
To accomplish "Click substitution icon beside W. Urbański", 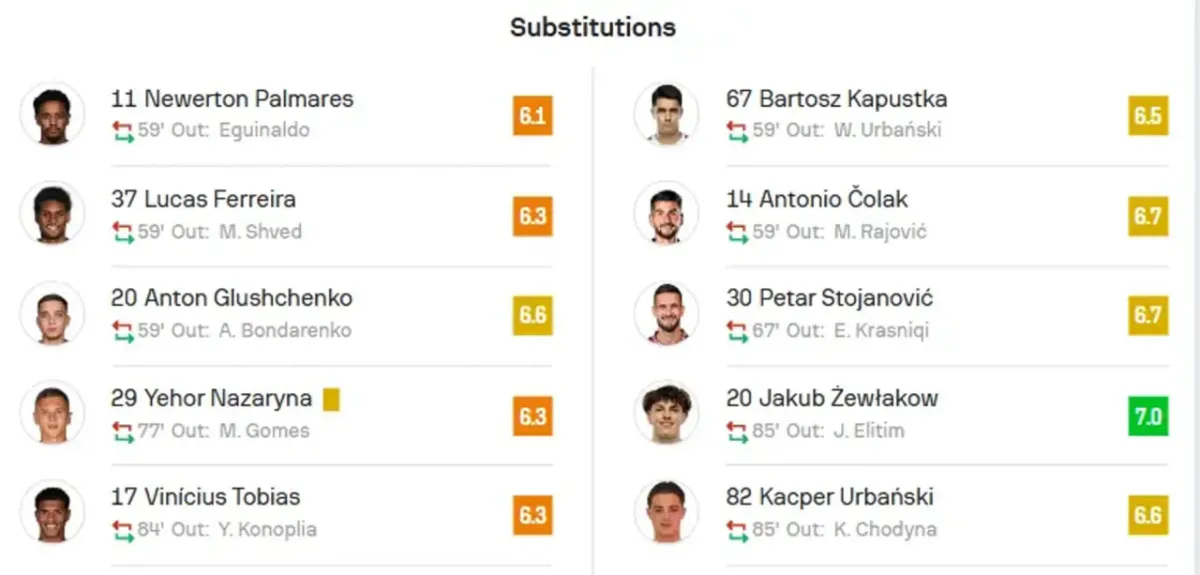I will (737, 131).
